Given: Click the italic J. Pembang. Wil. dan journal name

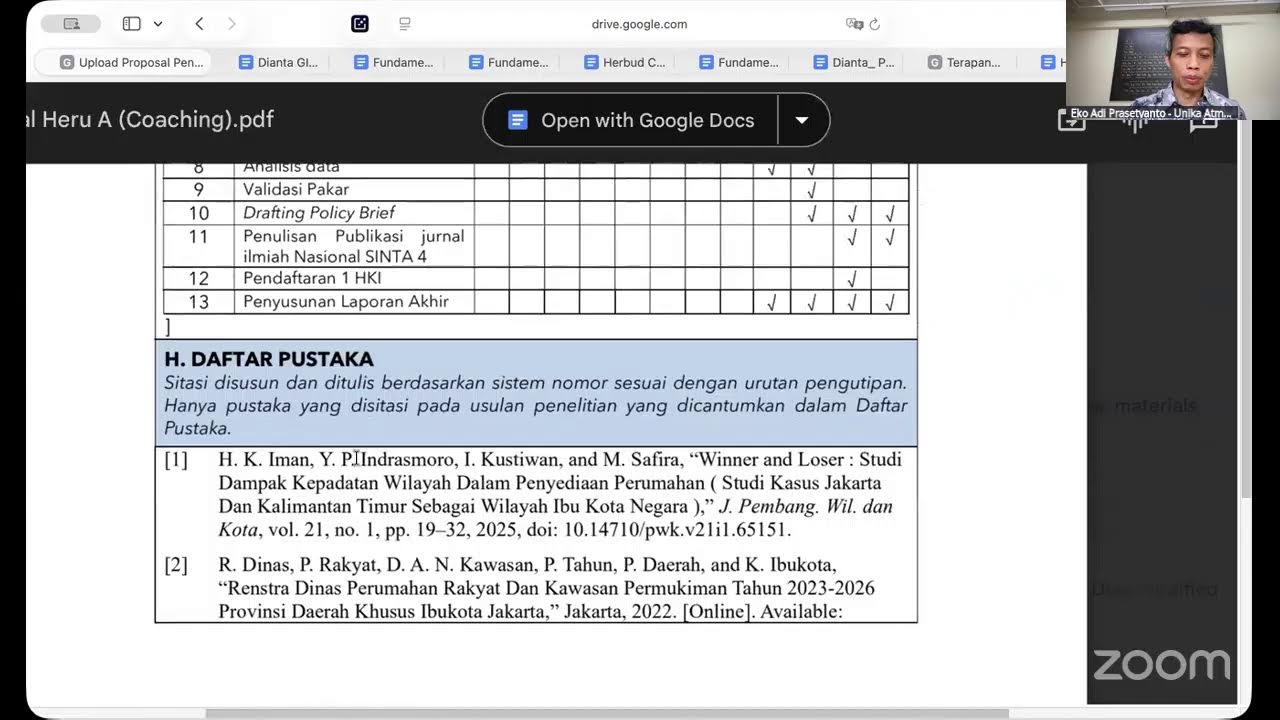Looking at the screenshot, I should pos(806,507).
